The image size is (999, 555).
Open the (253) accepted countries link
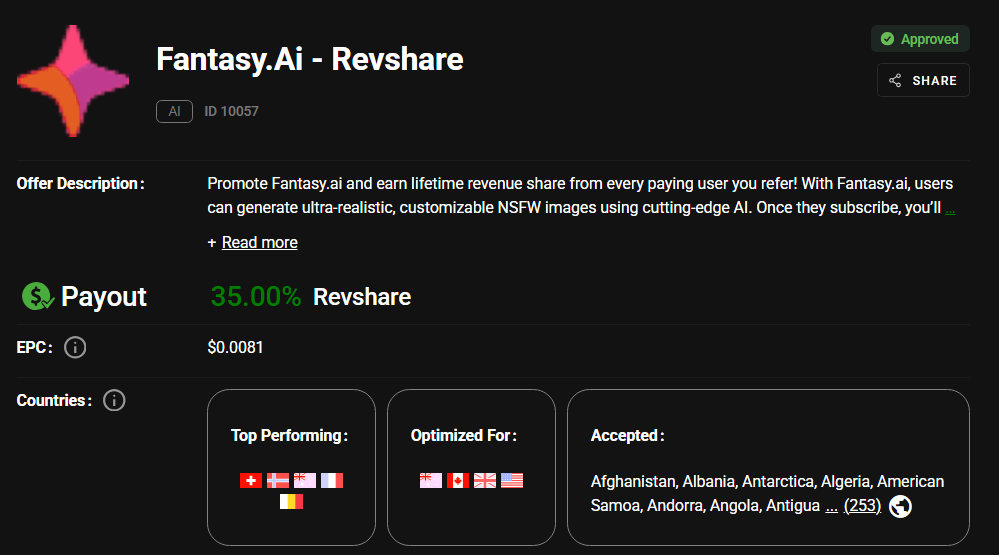coord(862,506)
